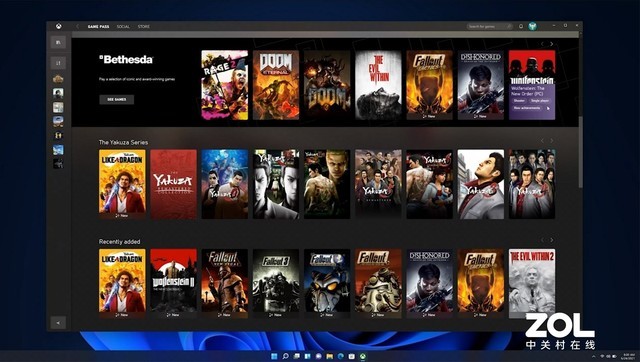Collapse the sidebar with the bottom arrow
Image resolution: width=640 pixels, height=362 pixels.
point(58,323)
